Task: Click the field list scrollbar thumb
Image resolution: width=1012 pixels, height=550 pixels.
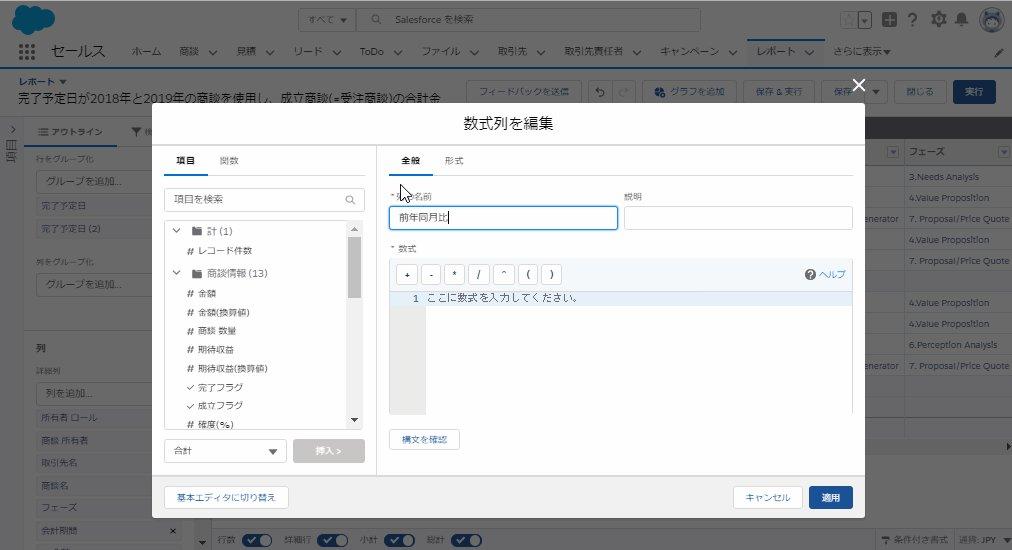Action: (x=354, y=267)
